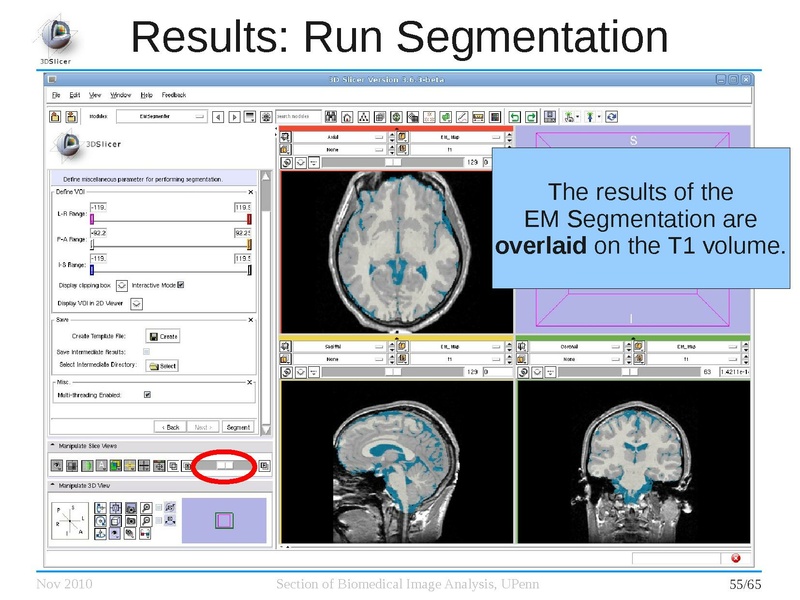The image size is (800, 600).
Task: Open the Modules home icon
Action: [346, 117]
